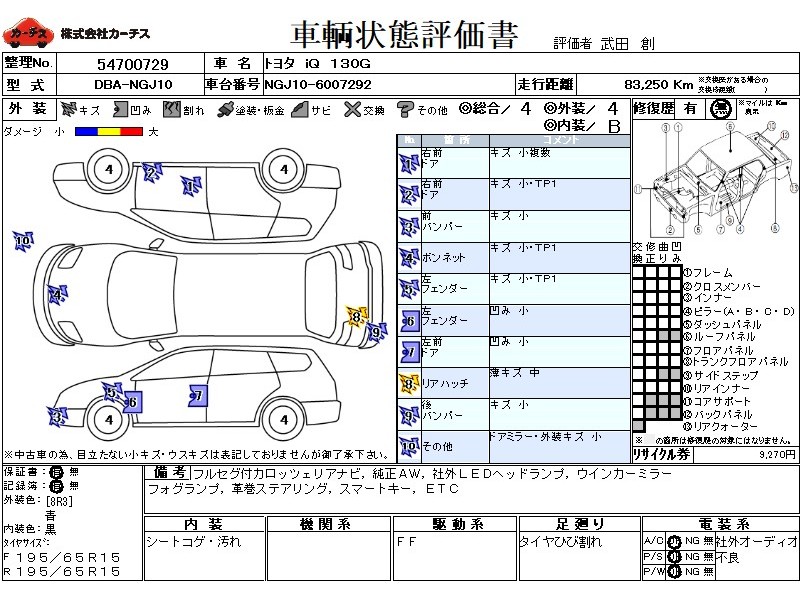
Task: Click damage marker 3 on the front bumper
Action: point(58,417)
